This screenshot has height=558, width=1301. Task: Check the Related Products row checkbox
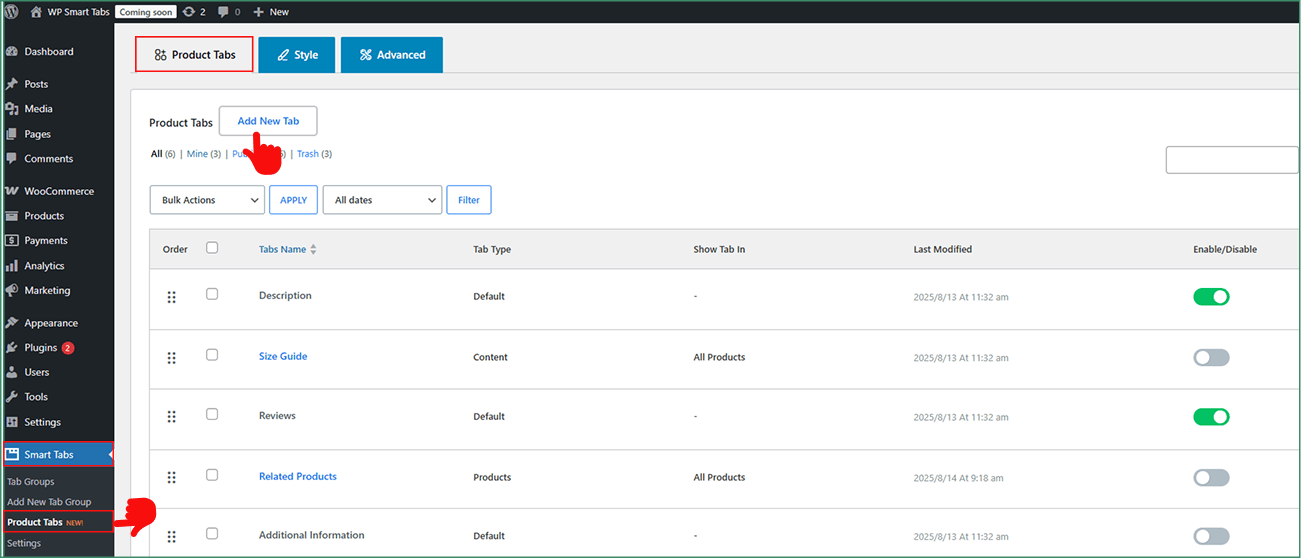[212, 475]
